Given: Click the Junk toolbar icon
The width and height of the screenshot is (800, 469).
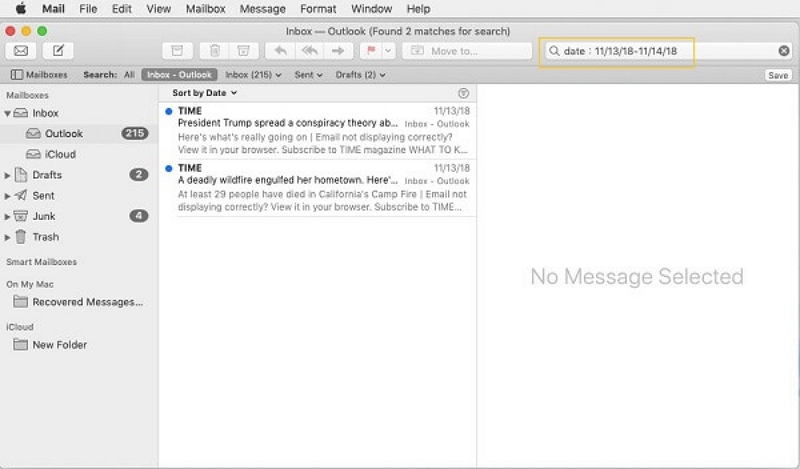Looking at the screenshot, I should (x=243, y=51).
